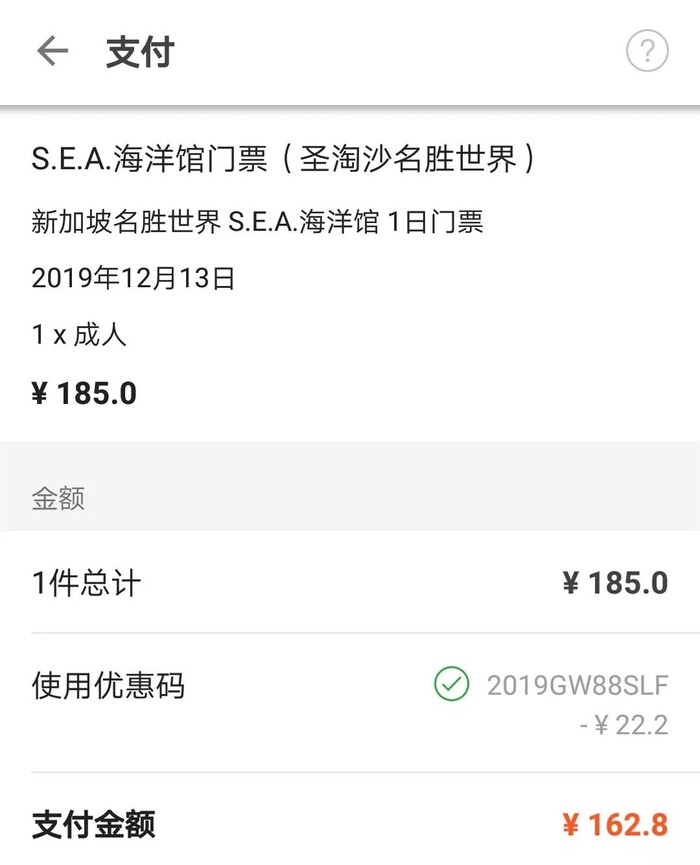Click the bold ticket price under 成人

(x=84, y=393)
